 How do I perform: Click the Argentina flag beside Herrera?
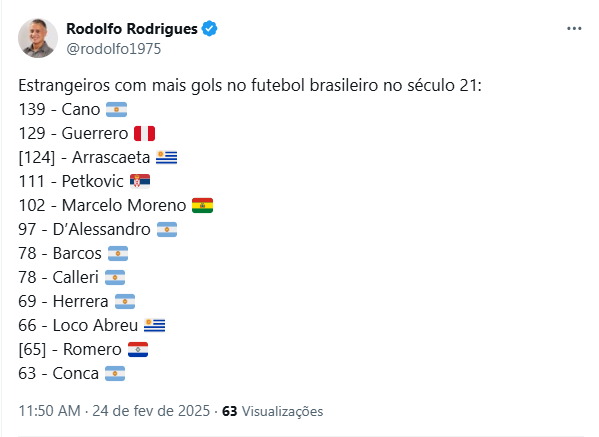125,301
